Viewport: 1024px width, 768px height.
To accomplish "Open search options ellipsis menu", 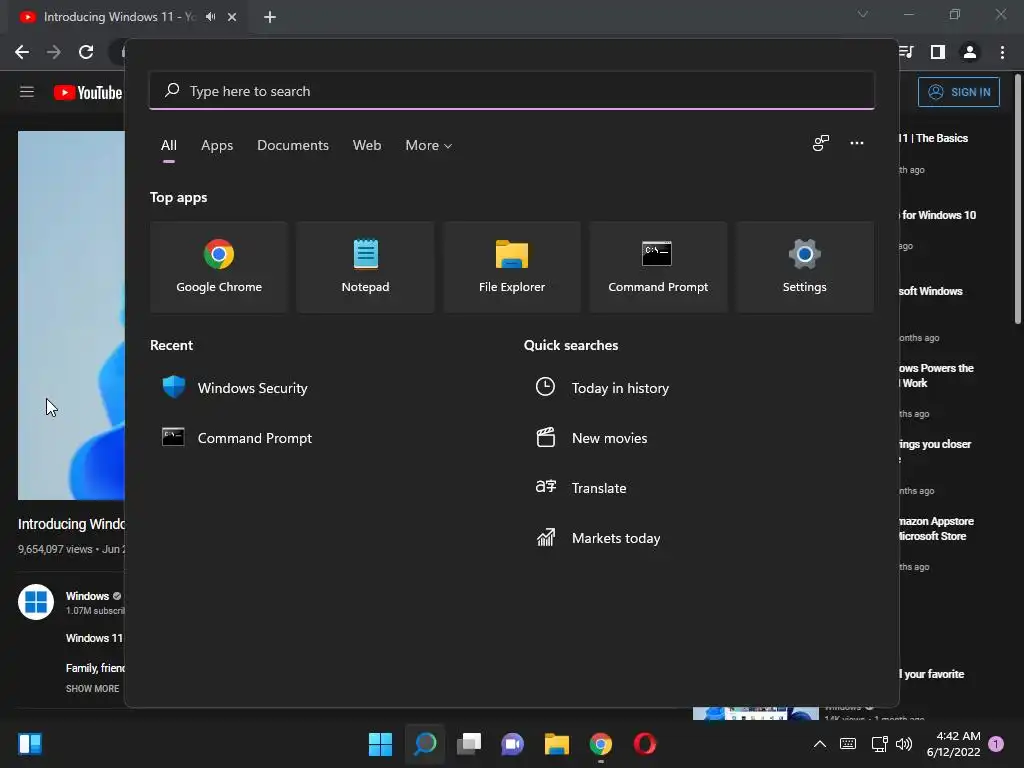I will pyautogui.click(x=857, y=143).
